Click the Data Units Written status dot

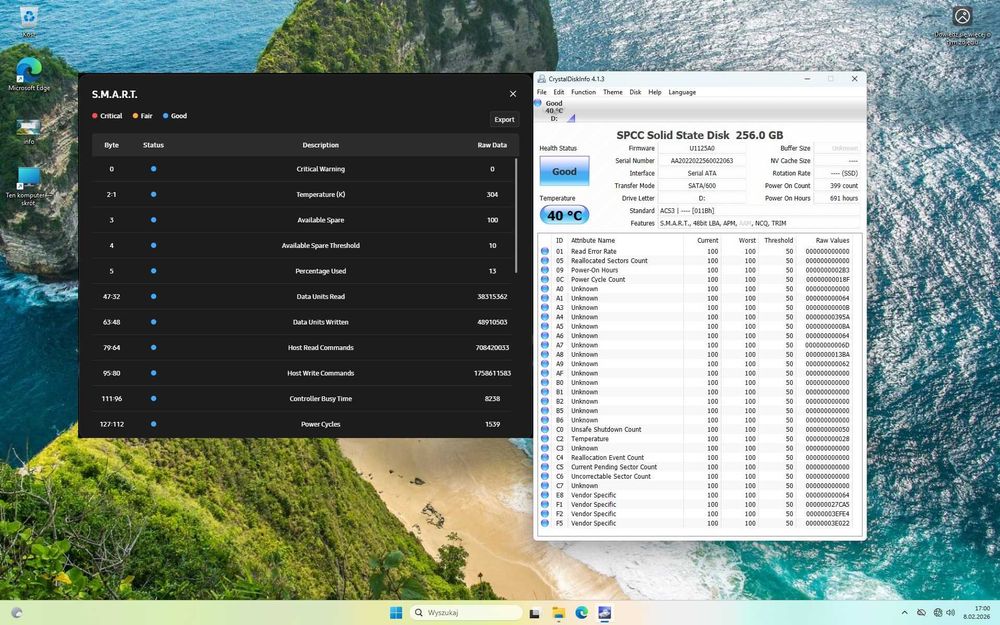tap(153, 322)
